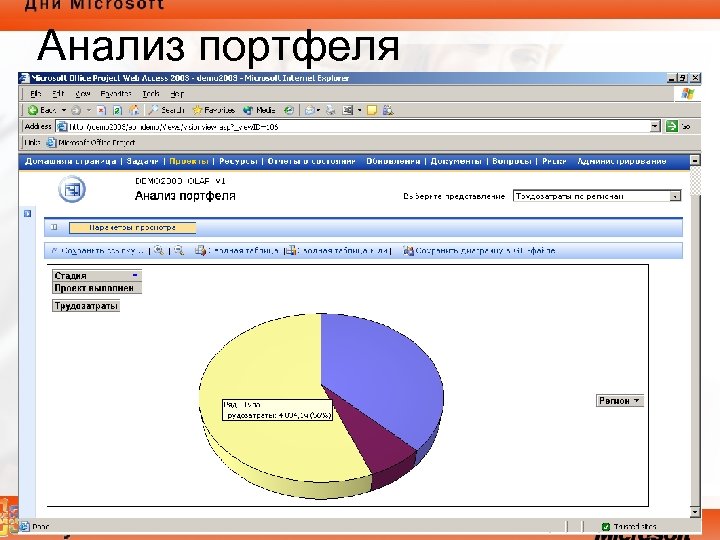
Task: Print the page using the printer icon
Action: coord(331,110)
